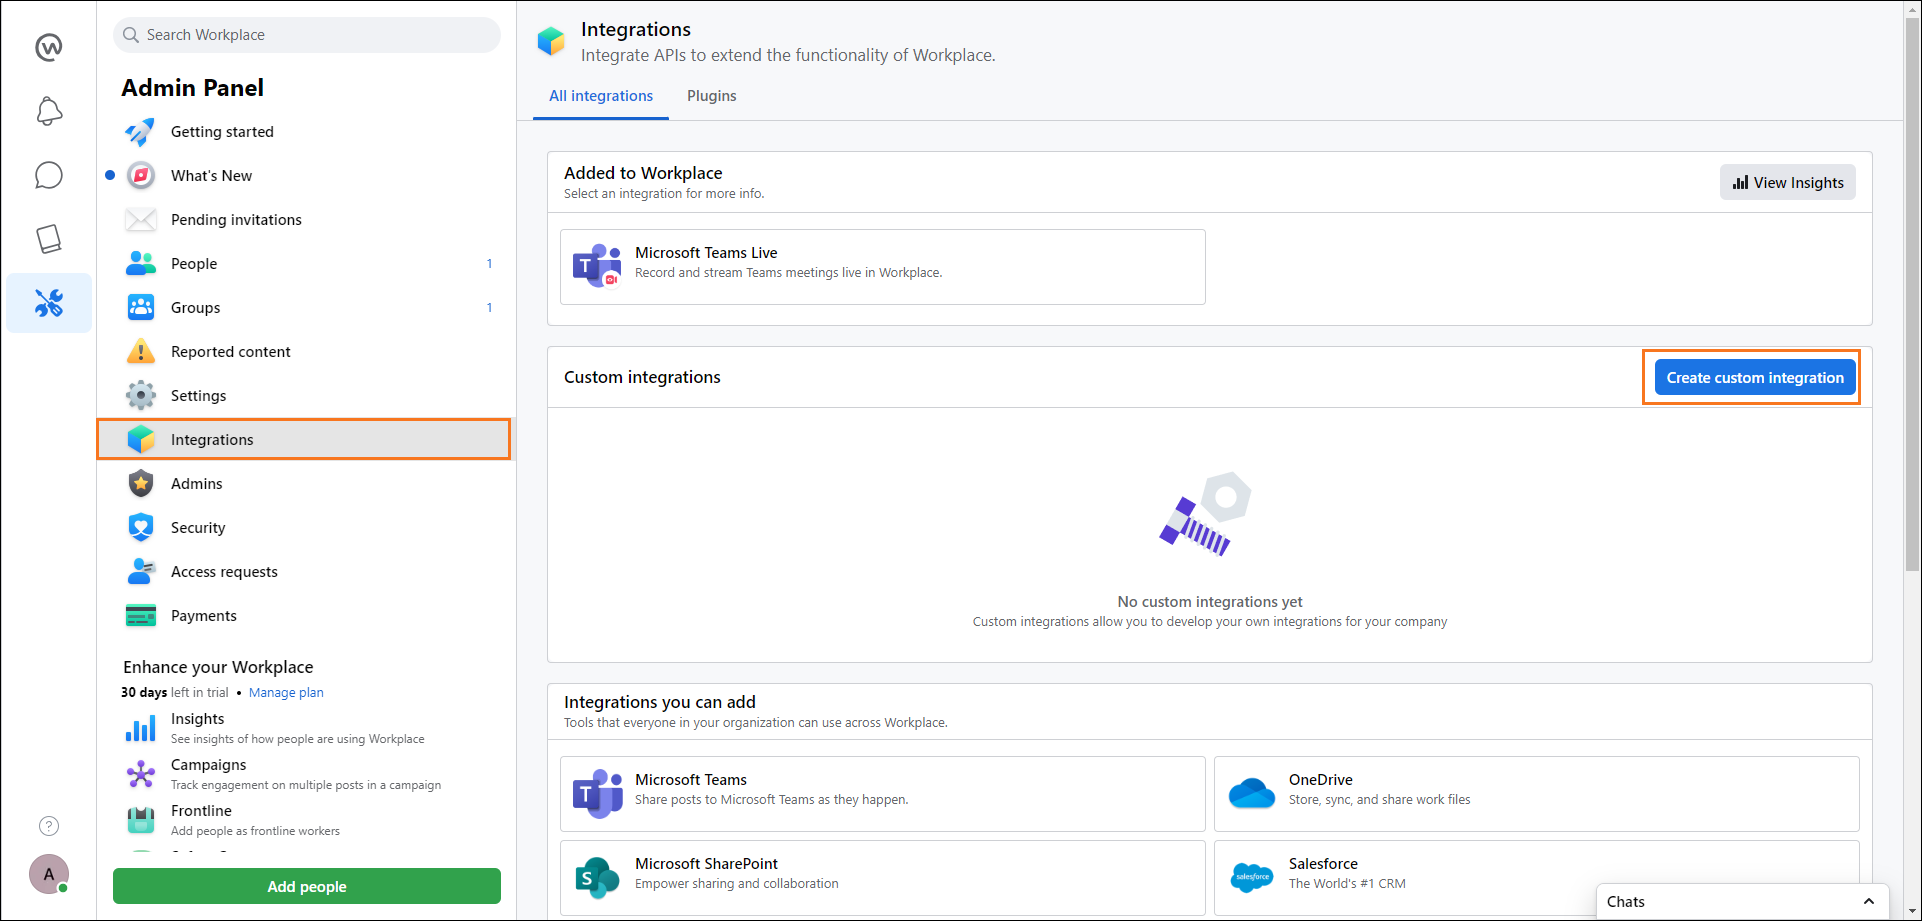The image size is (1922, 921).
Task: Click the Frontline clipboard icon
Action: point(141,820)
